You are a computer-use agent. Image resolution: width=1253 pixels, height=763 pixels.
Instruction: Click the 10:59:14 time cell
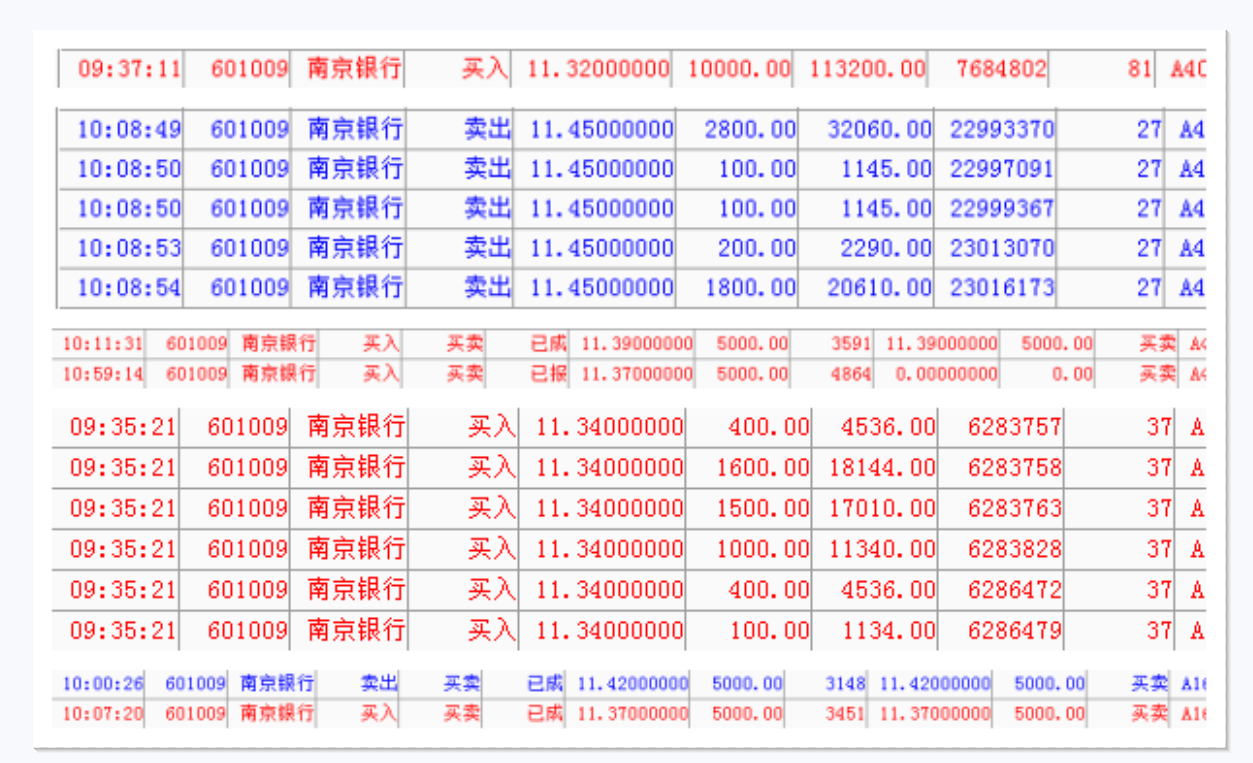[x=103, y=374]
